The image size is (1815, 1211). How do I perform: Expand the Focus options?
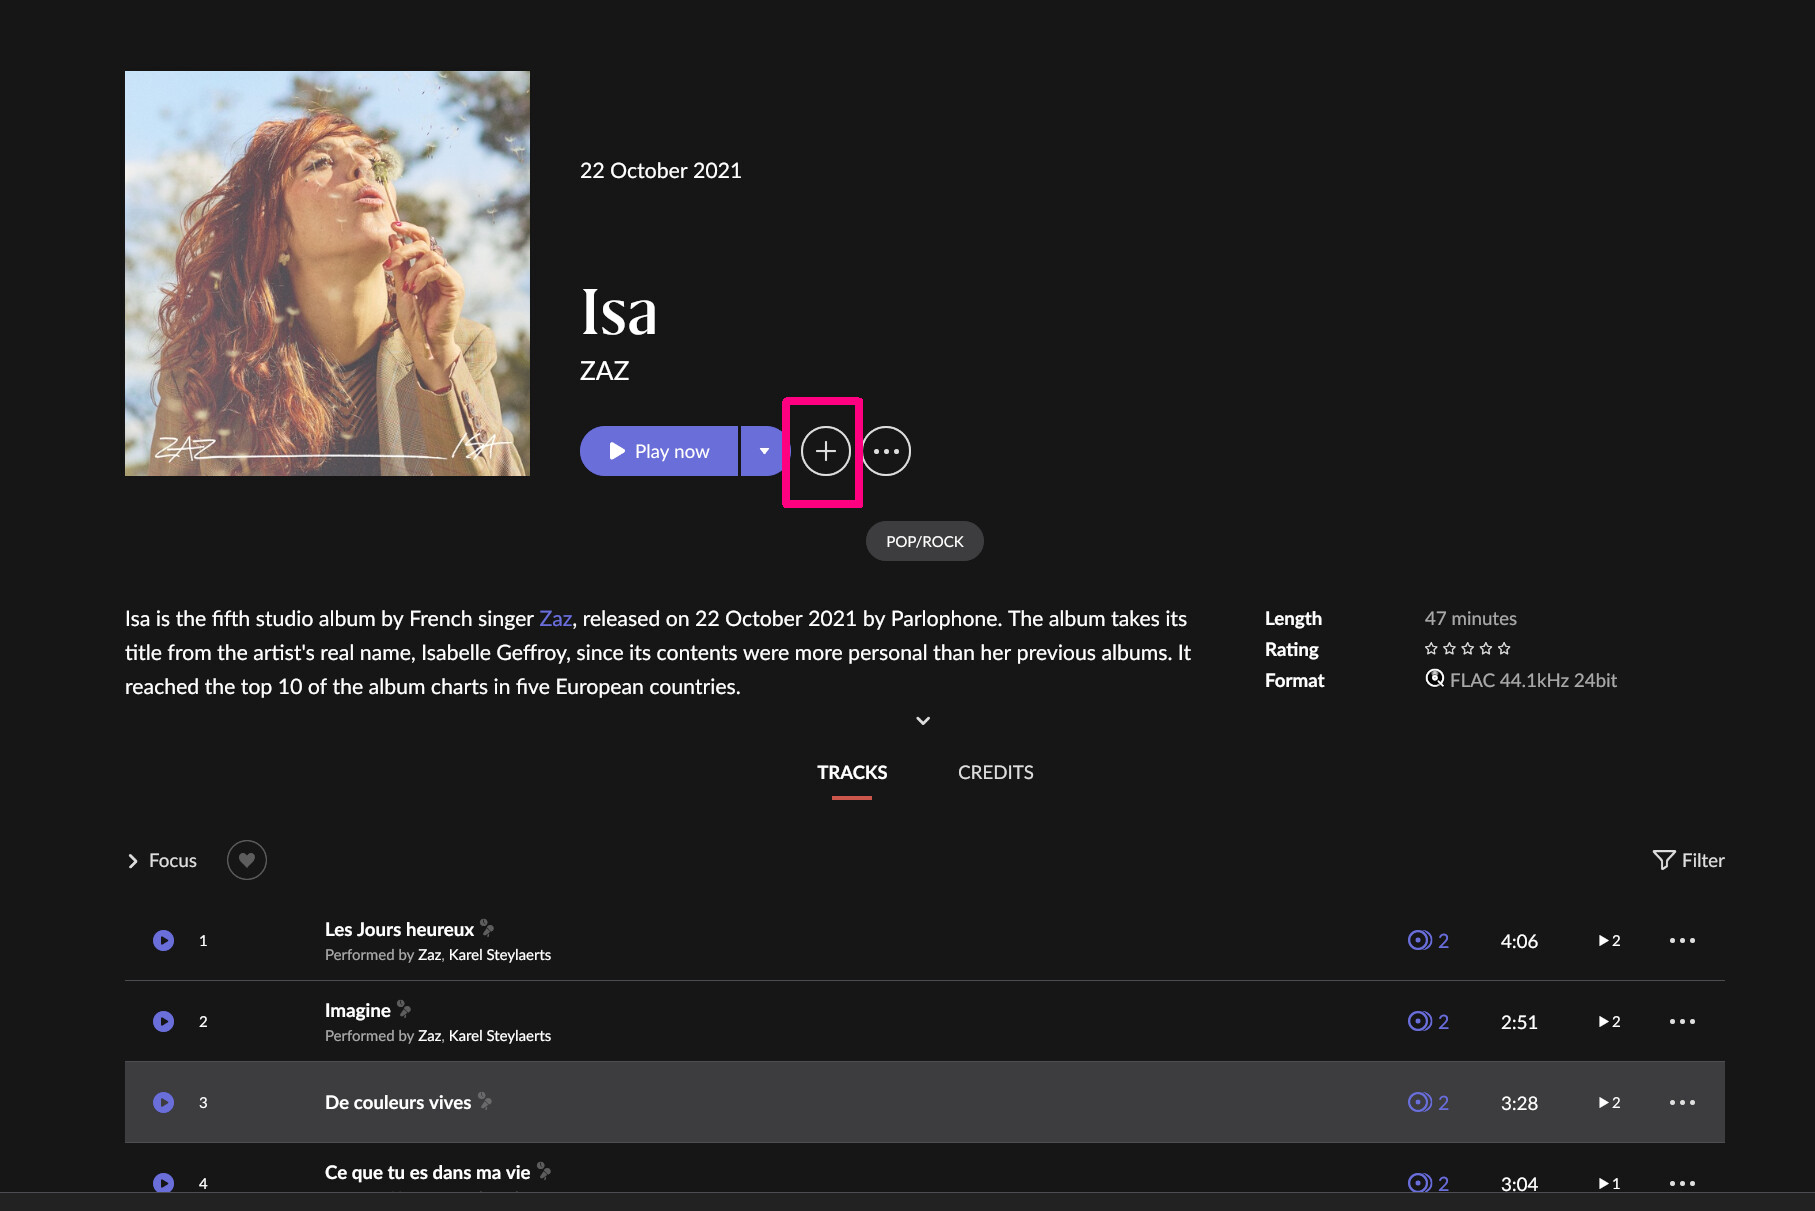coord(162,861)
